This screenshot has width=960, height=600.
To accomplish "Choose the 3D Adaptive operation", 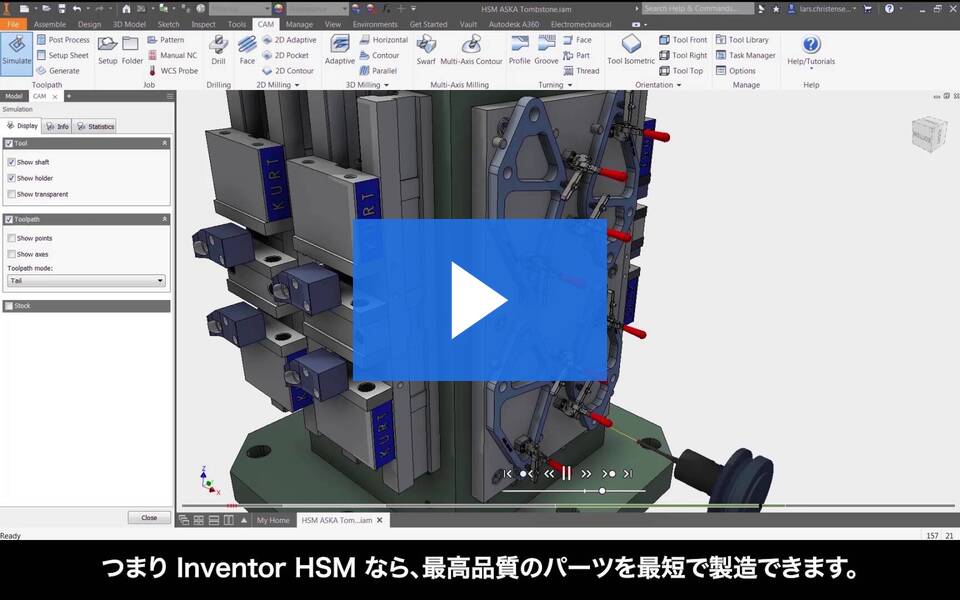I will coord(340,50).
